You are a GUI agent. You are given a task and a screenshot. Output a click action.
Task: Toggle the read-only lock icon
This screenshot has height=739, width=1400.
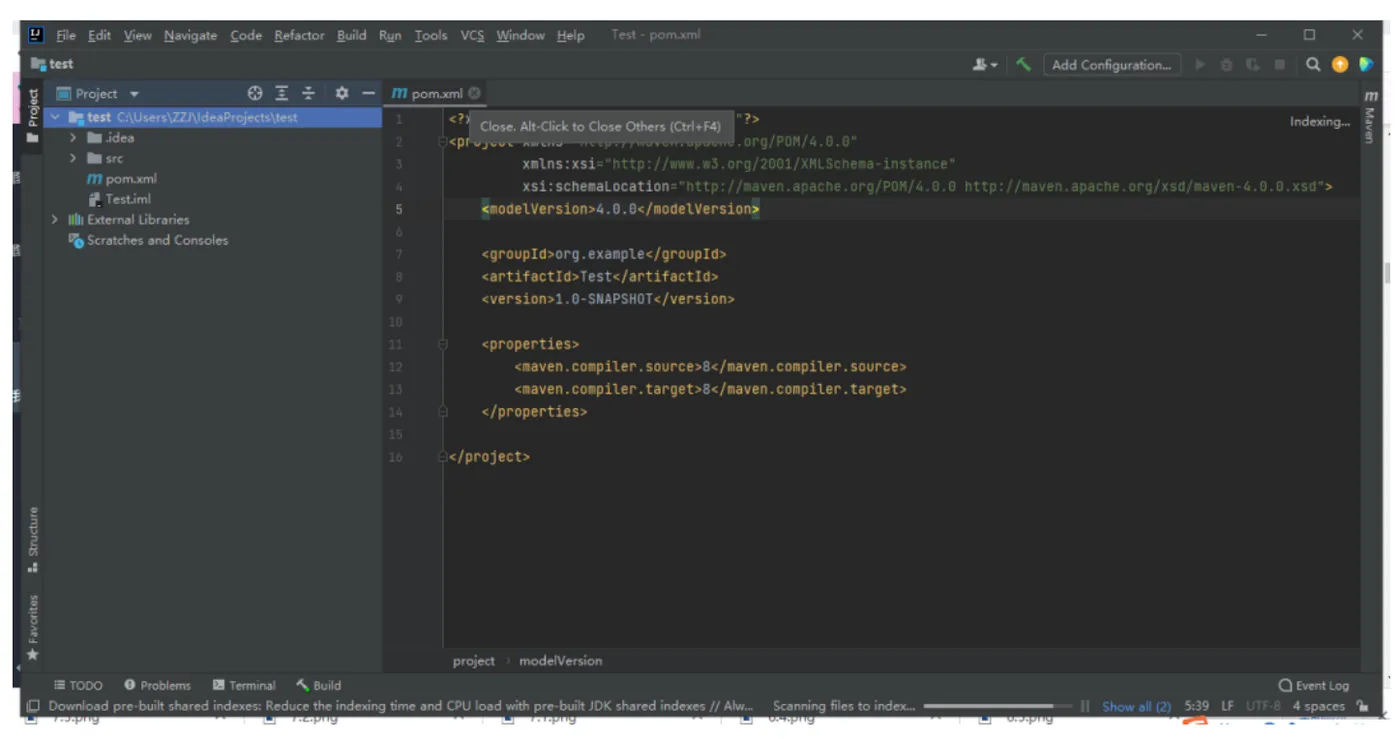click(x=1362, y=706)
